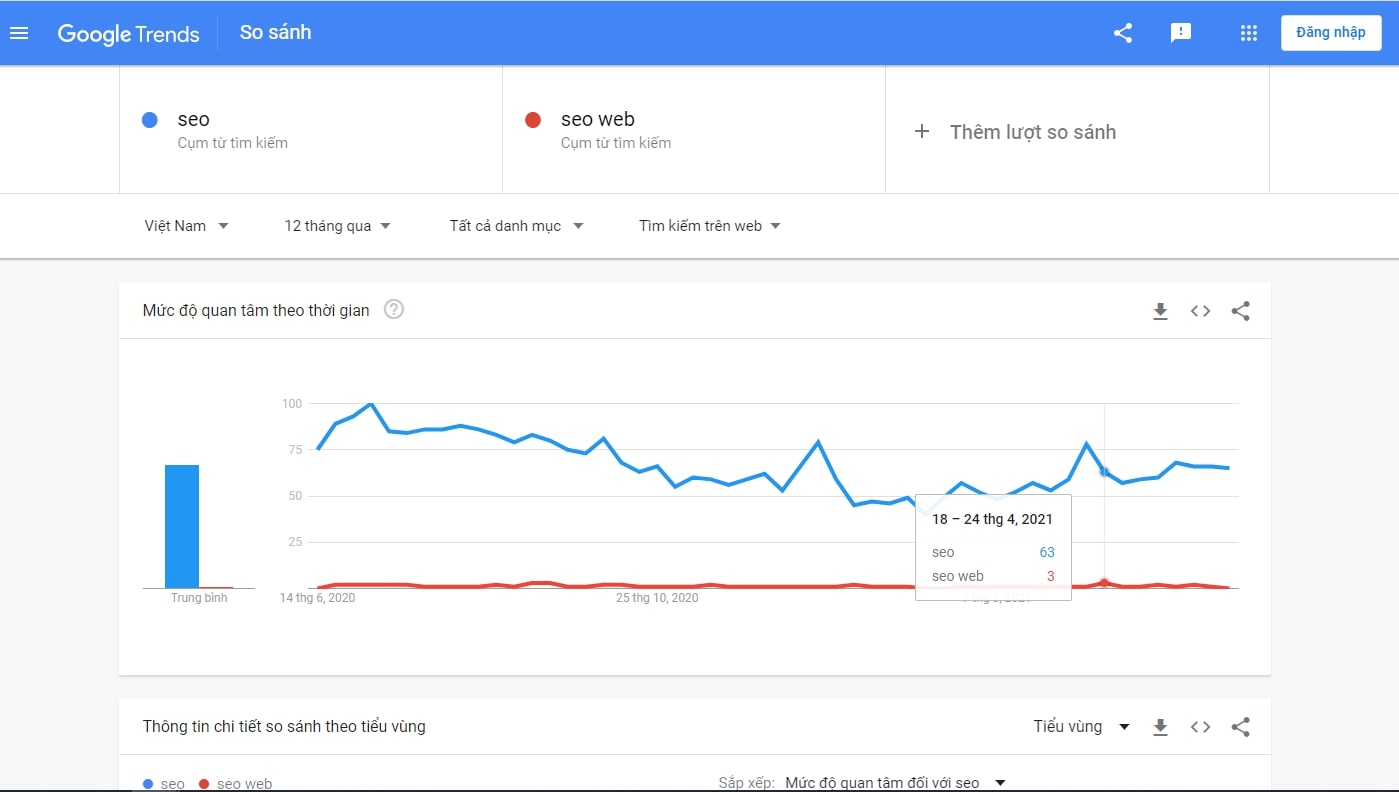Get embed code for interest over time chart
The height and width of the screenshot is (792, 1399).
[x=1200, y=311]
